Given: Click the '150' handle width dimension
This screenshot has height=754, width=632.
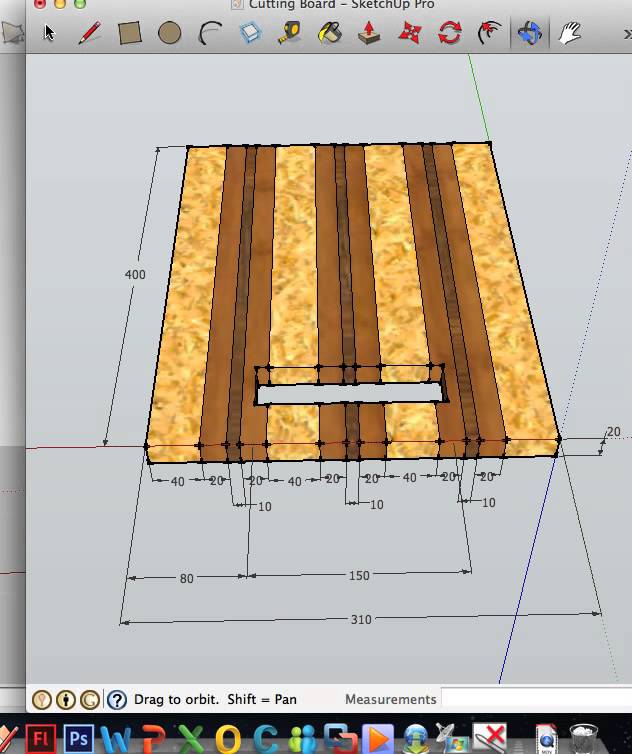Looking at the screenshot, I should (359, 576).
